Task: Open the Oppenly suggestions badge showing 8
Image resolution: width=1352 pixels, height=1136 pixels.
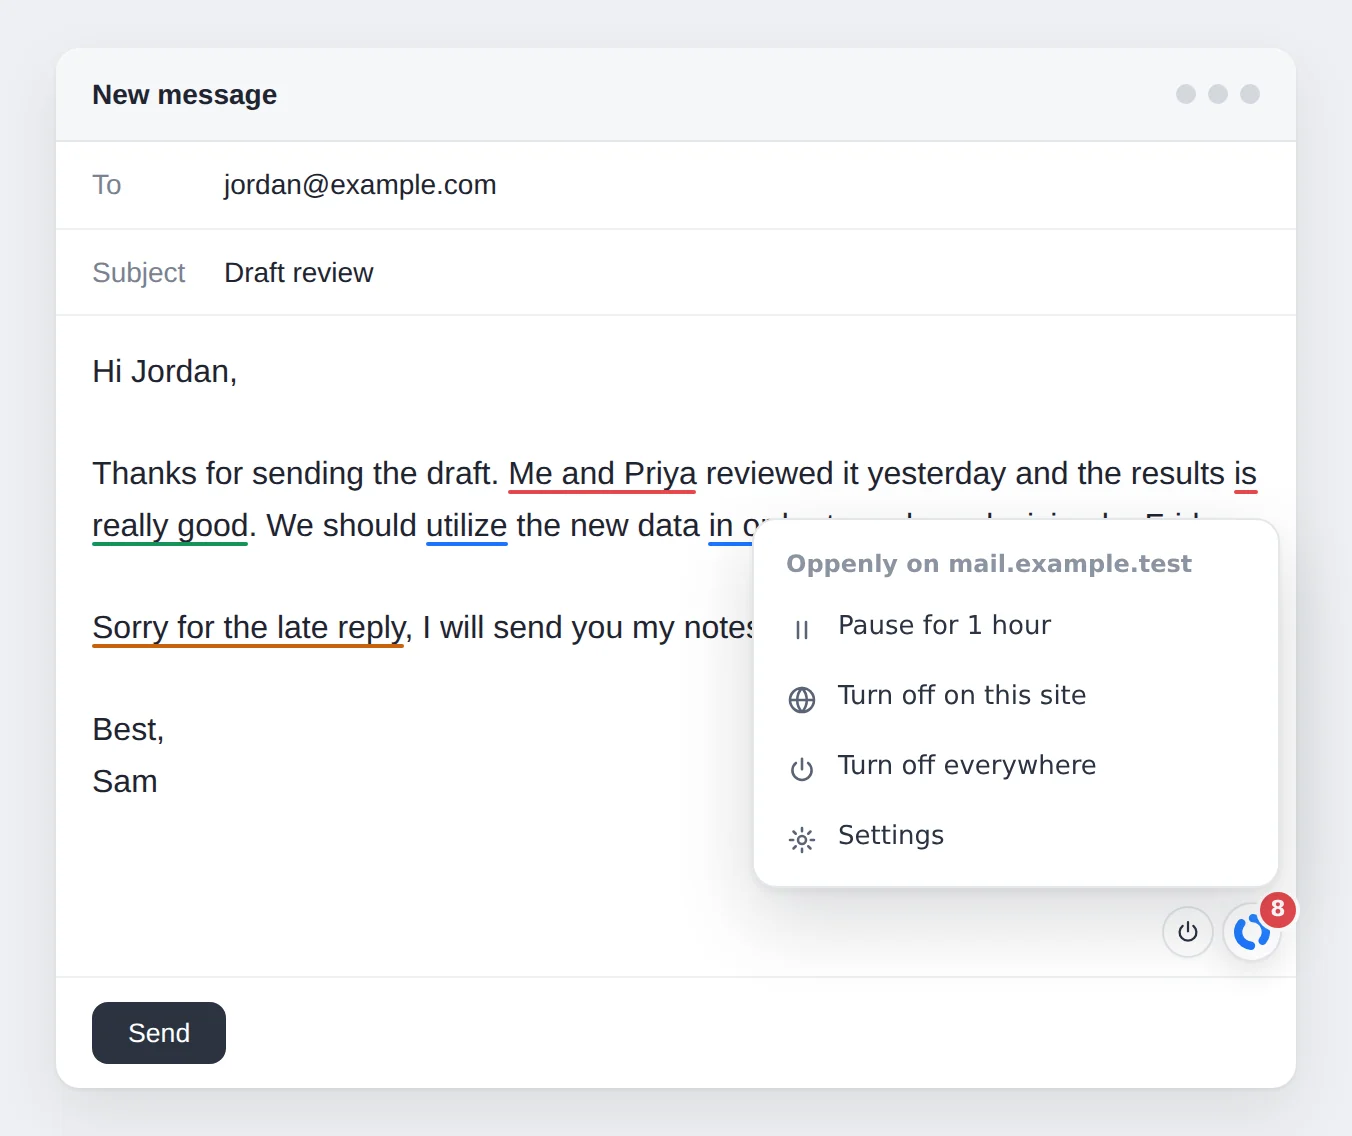Action: tap(1252, 932)
